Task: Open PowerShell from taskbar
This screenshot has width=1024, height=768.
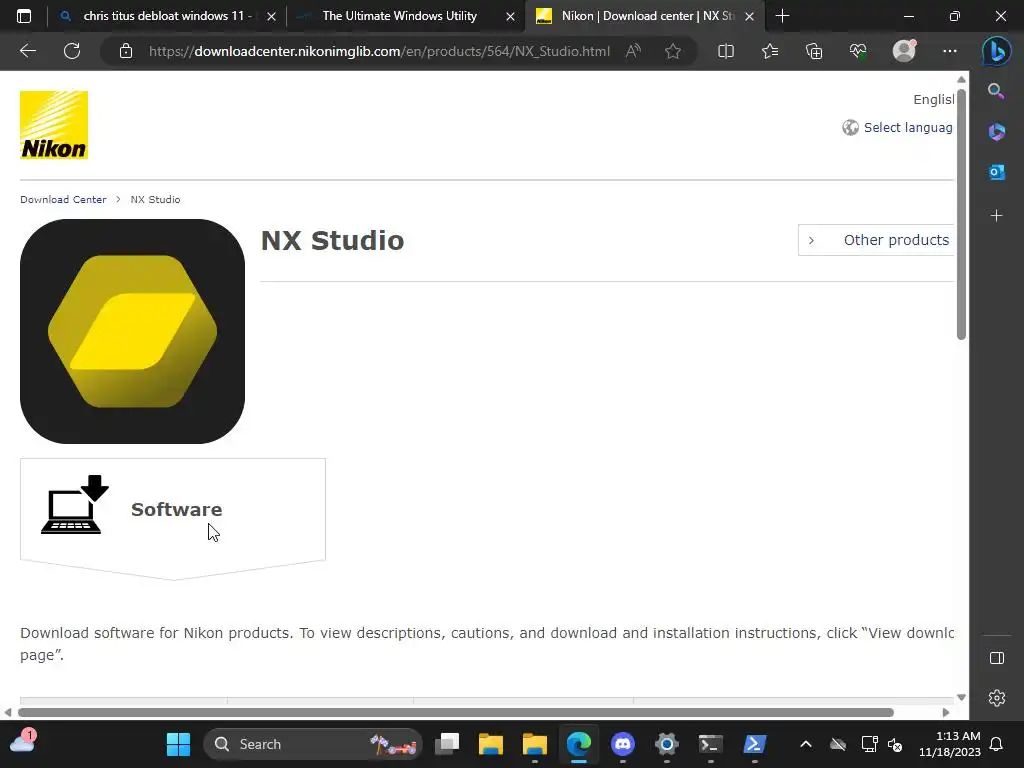Action: click(x=754, y=744)
